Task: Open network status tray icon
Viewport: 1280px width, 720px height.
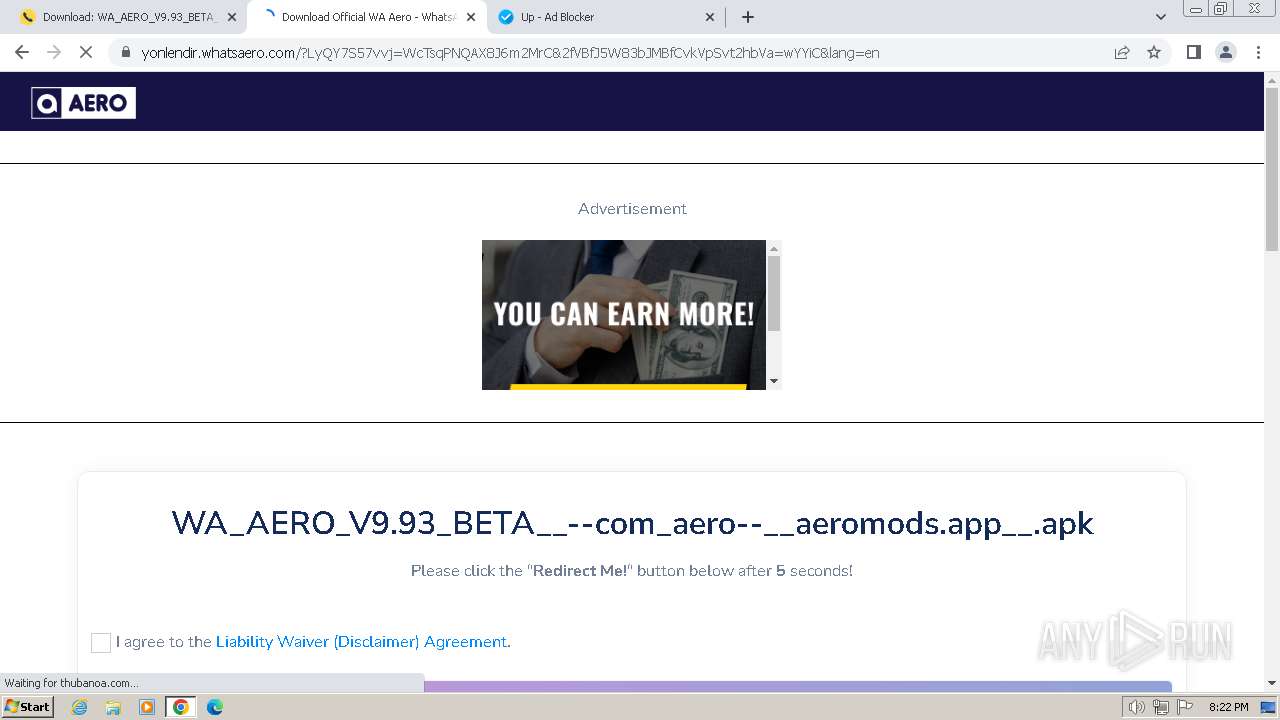Action: coord(1161,707)
